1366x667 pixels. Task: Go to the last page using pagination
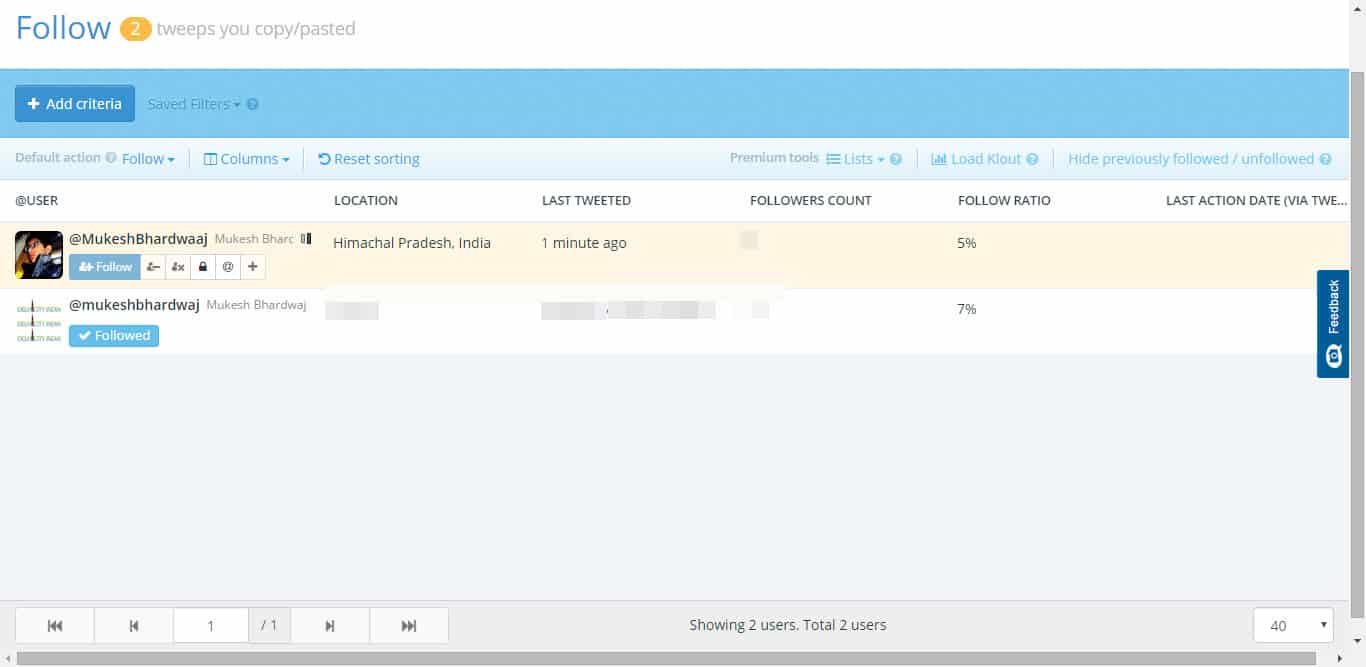(409, 626)
